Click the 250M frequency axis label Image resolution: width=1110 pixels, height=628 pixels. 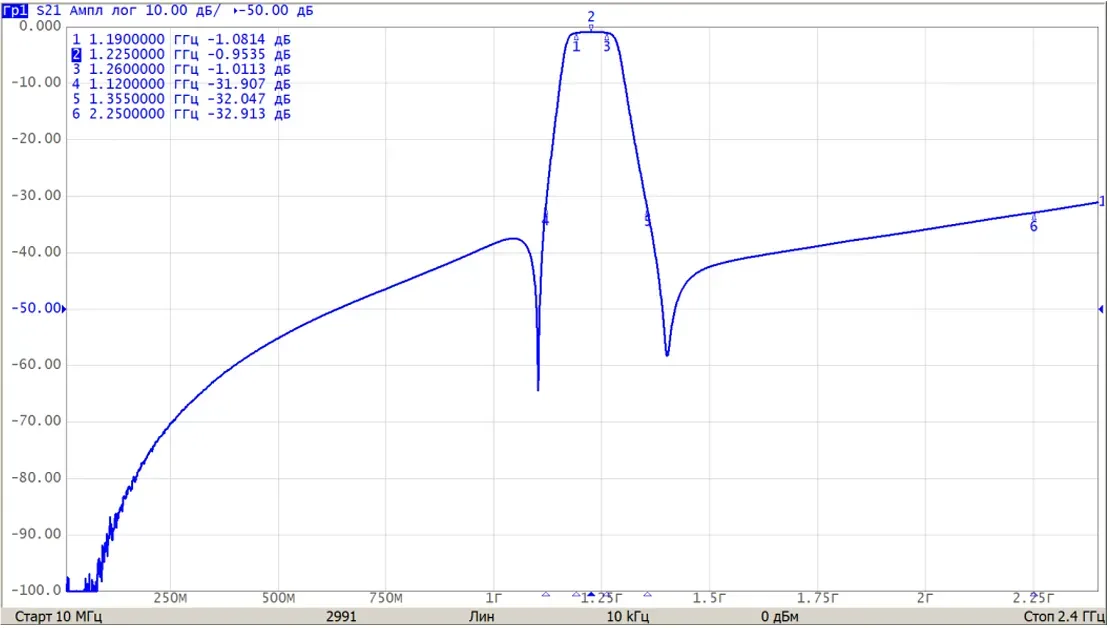[171, 599]
